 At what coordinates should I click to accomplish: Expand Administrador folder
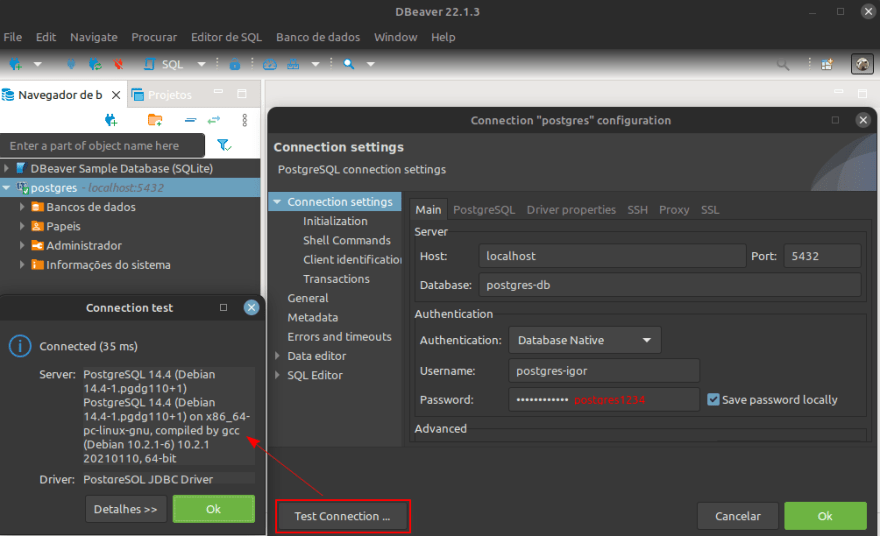coord(22,245)
